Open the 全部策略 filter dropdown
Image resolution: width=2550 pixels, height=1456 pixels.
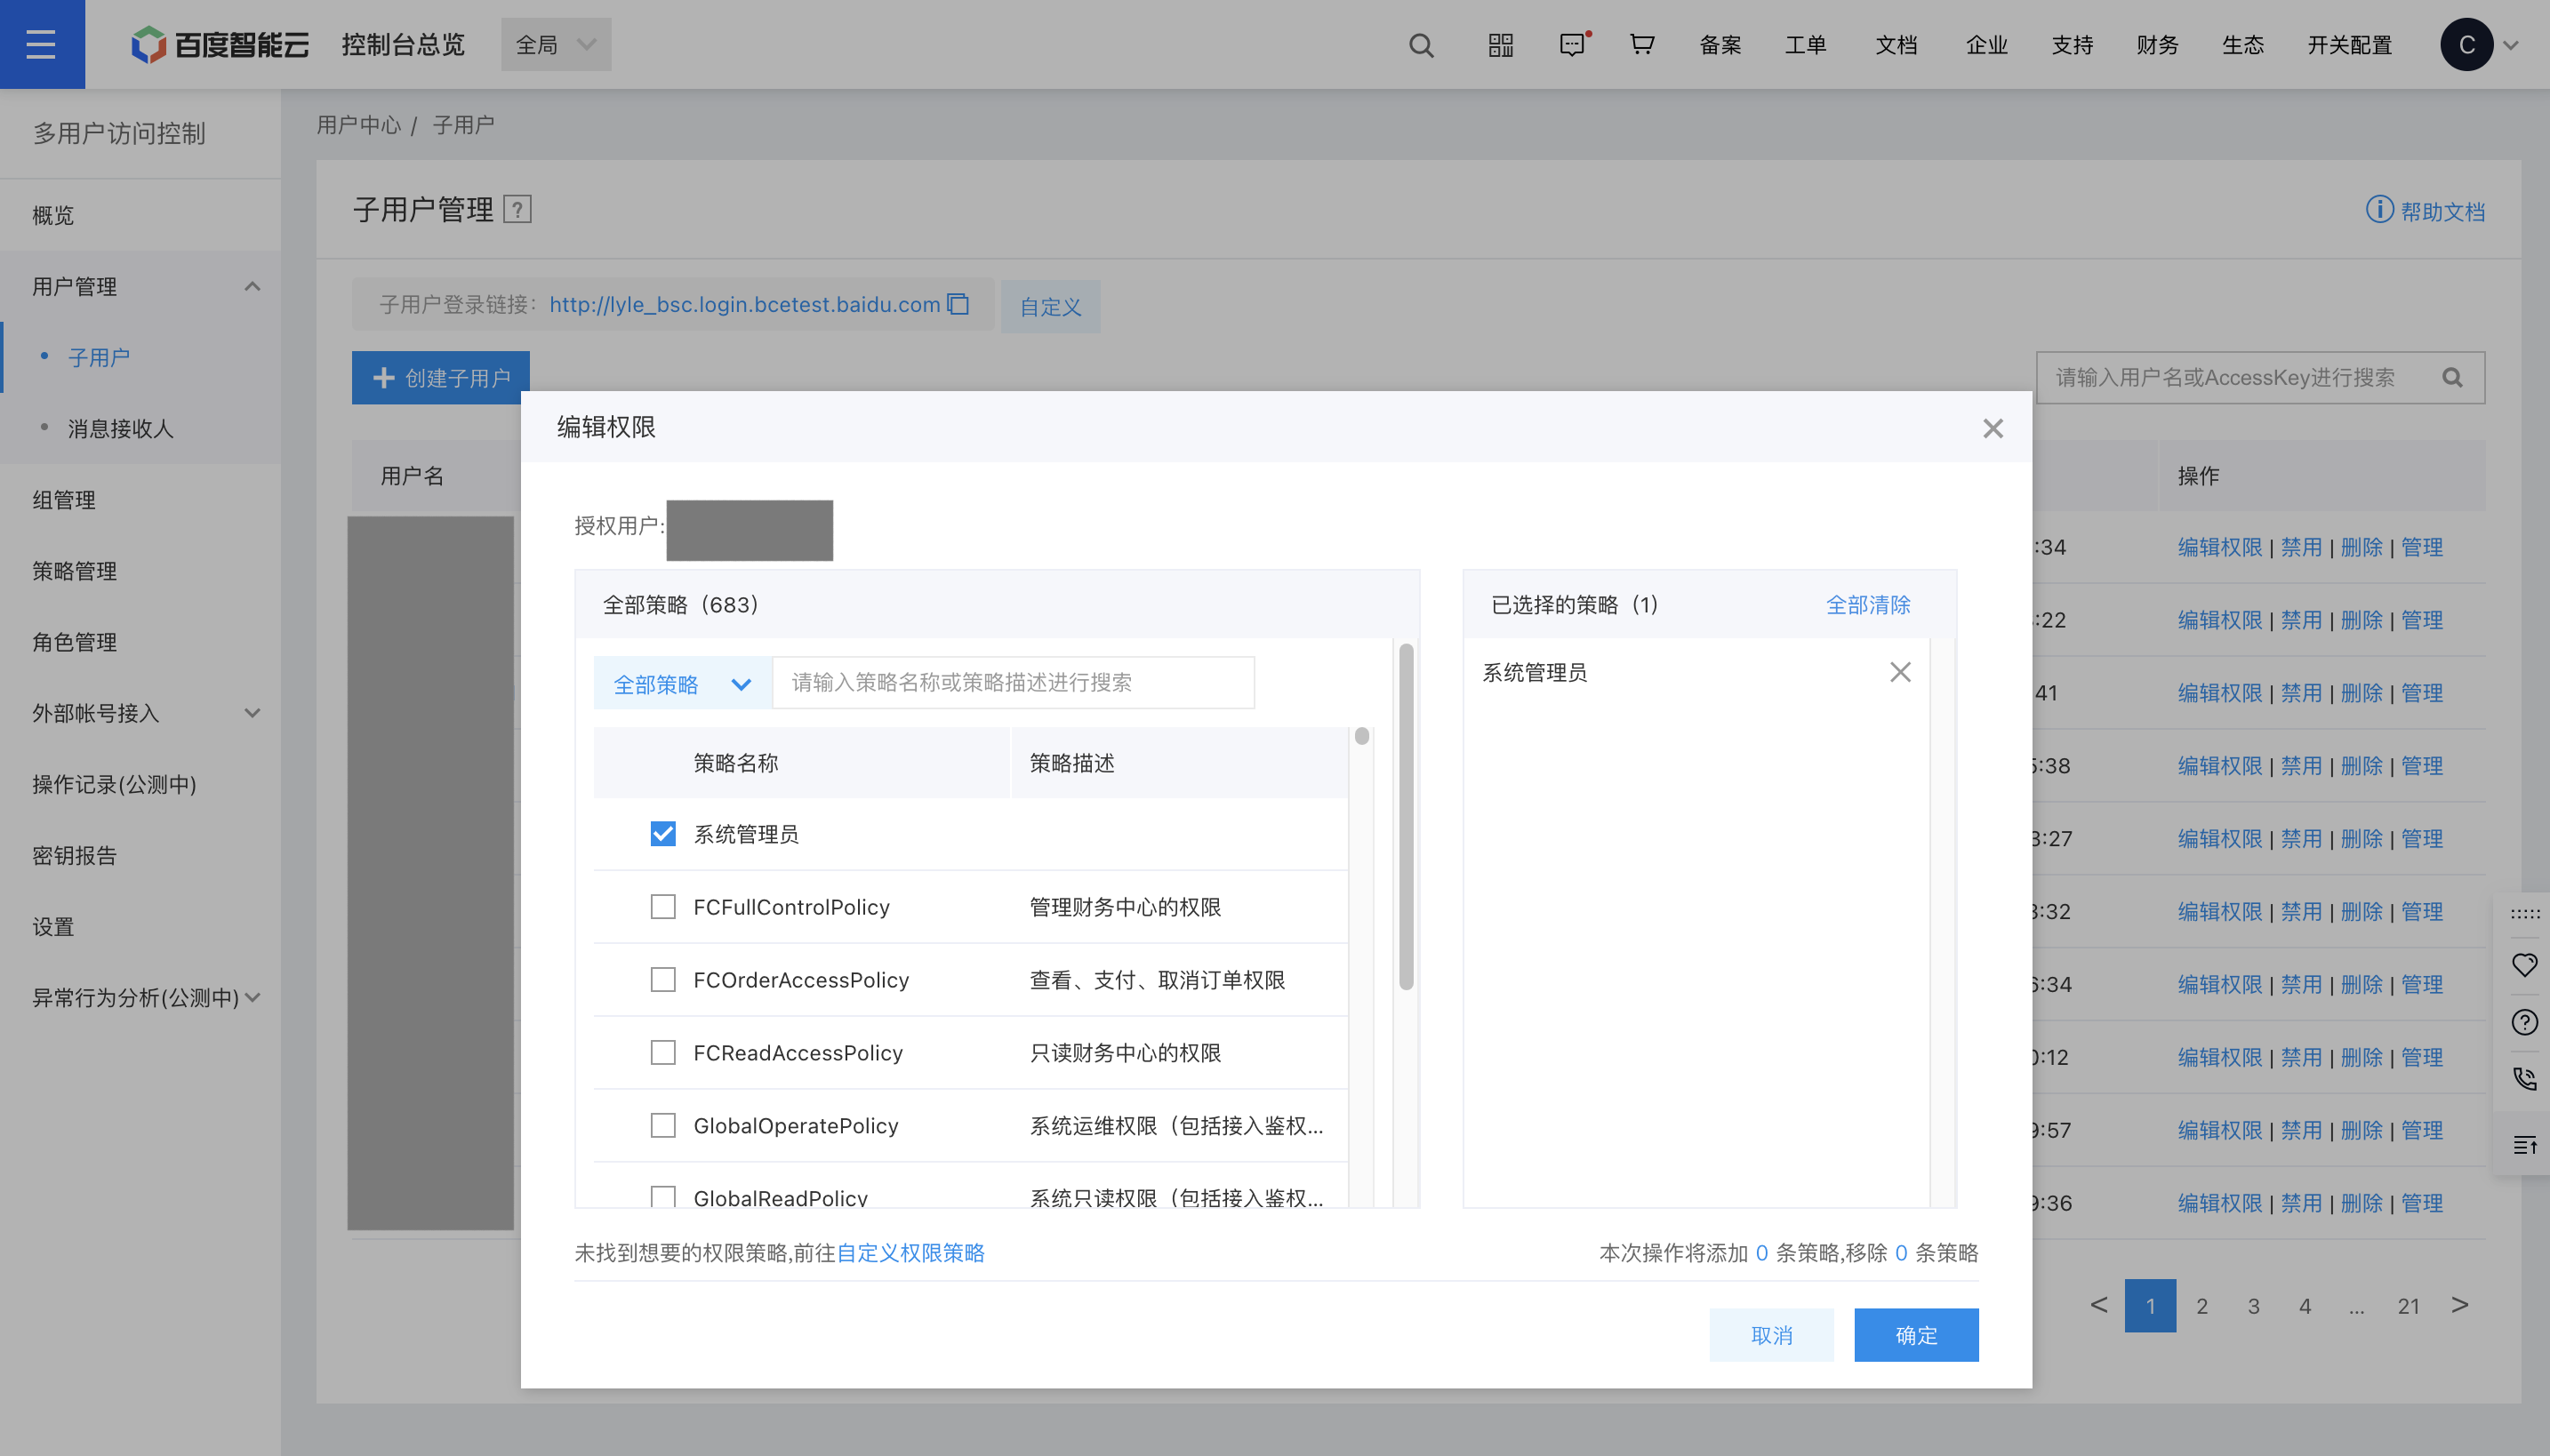point(682,684)
